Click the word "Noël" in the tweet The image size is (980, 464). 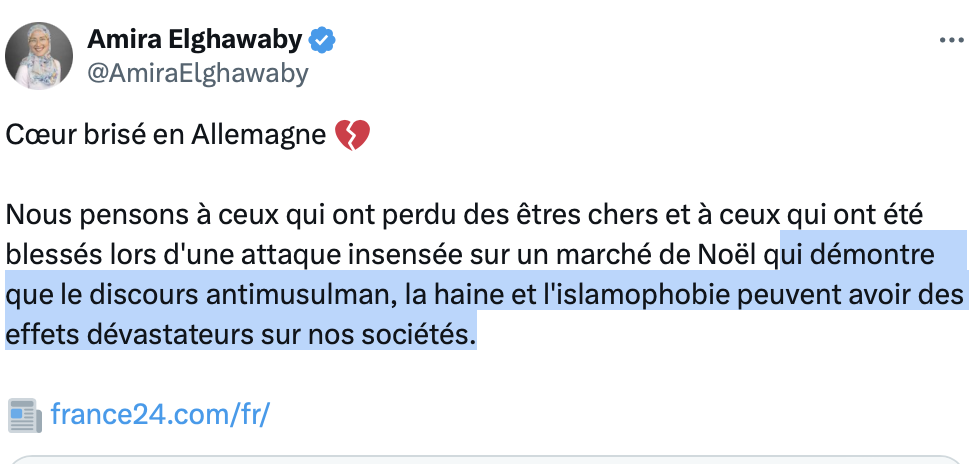coord(739,256)
